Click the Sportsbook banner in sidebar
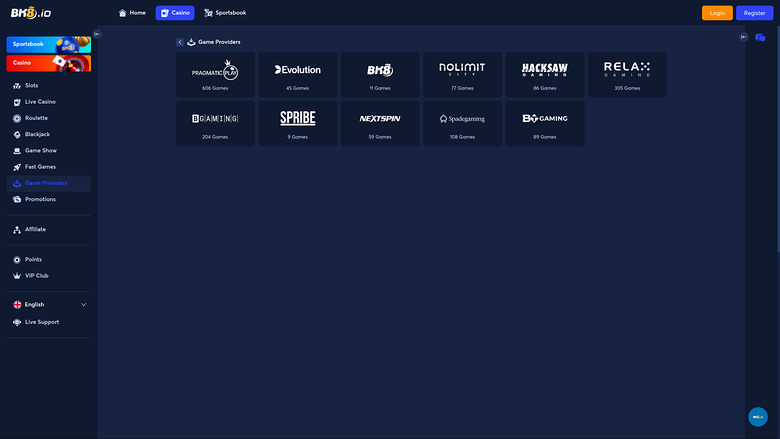Screen dimensions: 780x439 tap(48, 45)
